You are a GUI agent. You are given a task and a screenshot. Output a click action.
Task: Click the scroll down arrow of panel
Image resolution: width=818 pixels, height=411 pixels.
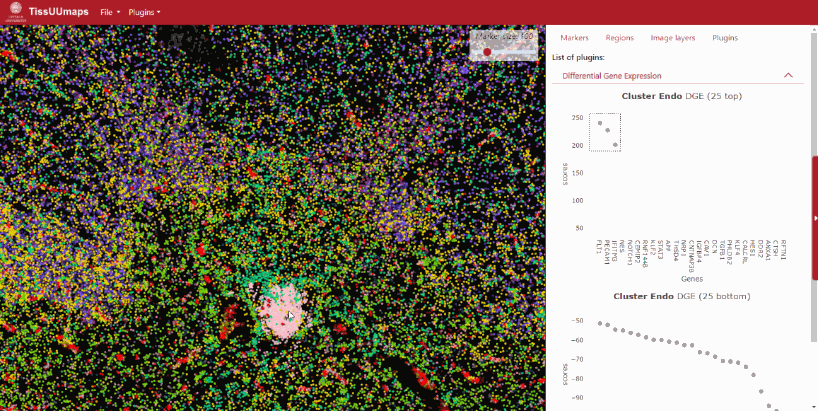pyautogui.click(x=814, y=405)
